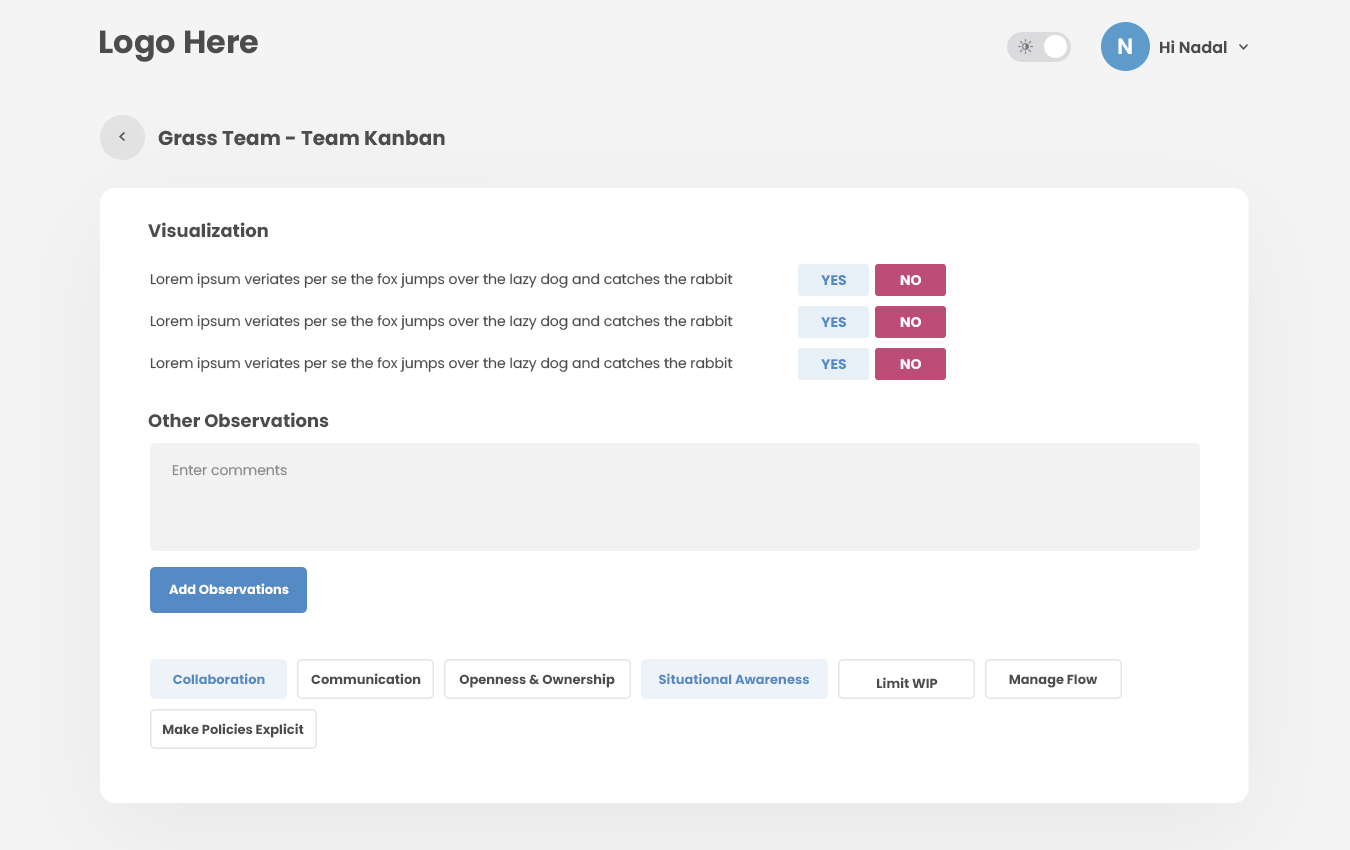Toggle the light/dark theme switch
The image size is (1350, 850).
pos(1039,47)
